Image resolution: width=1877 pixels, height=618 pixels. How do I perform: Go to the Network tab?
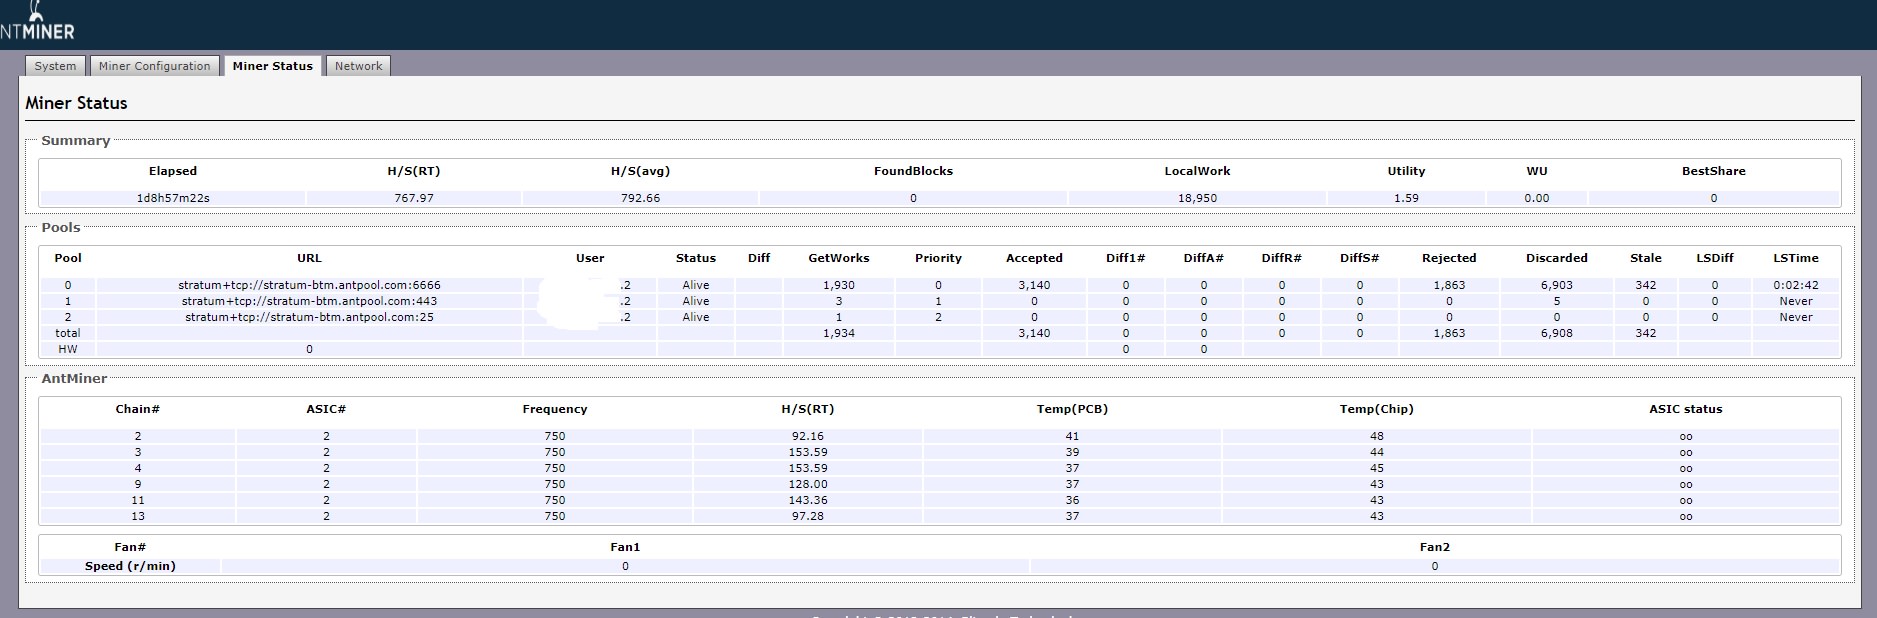coord(358,66)
